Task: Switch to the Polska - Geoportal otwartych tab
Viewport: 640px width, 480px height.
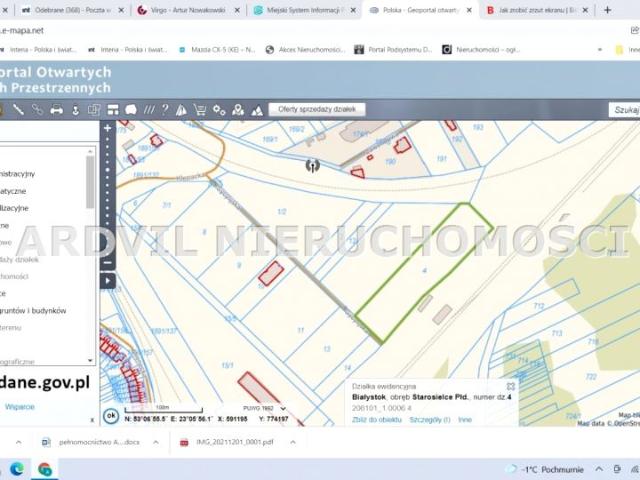Action: pyautogui.click(x=420, y=10)
